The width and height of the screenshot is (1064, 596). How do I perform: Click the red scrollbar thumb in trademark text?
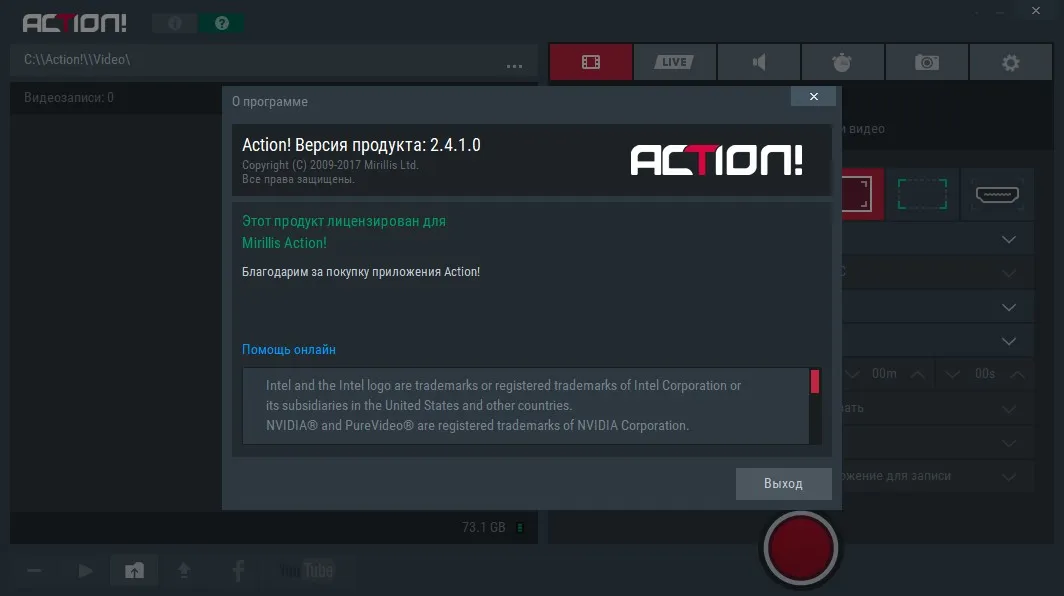(x=814, y=381)
